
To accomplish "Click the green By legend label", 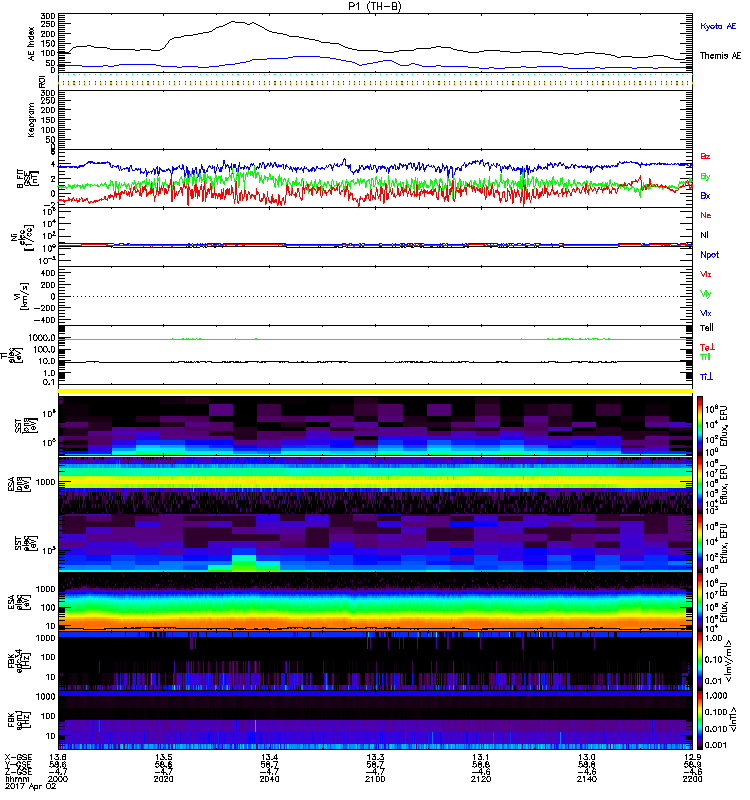I will 705,177.
